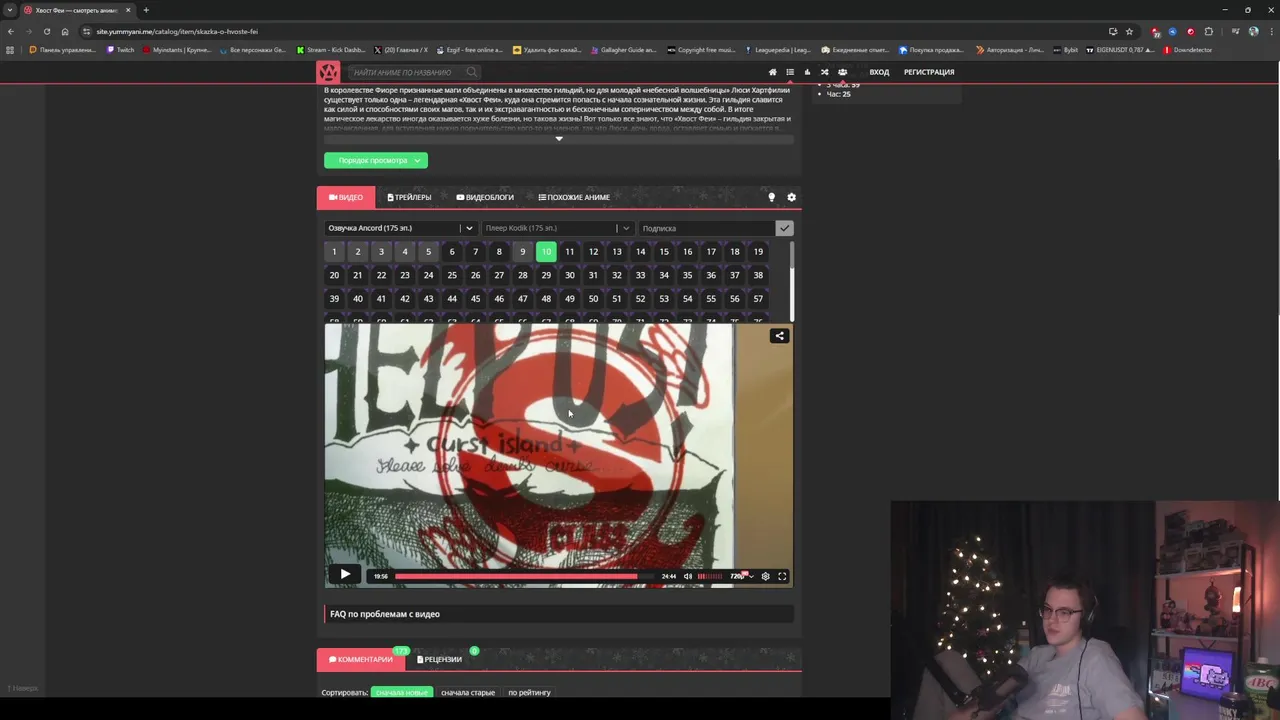Viewport: 1280px width, 720px height.
Task: Expand the truncated anime description
Action: (x=559, y=139)
